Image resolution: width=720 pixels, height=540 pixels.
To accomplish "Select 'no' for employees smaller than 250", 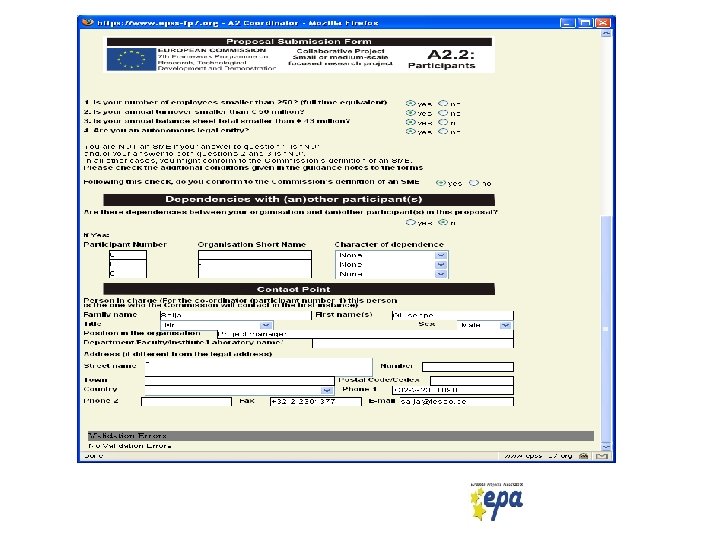I will click(443, 103).
